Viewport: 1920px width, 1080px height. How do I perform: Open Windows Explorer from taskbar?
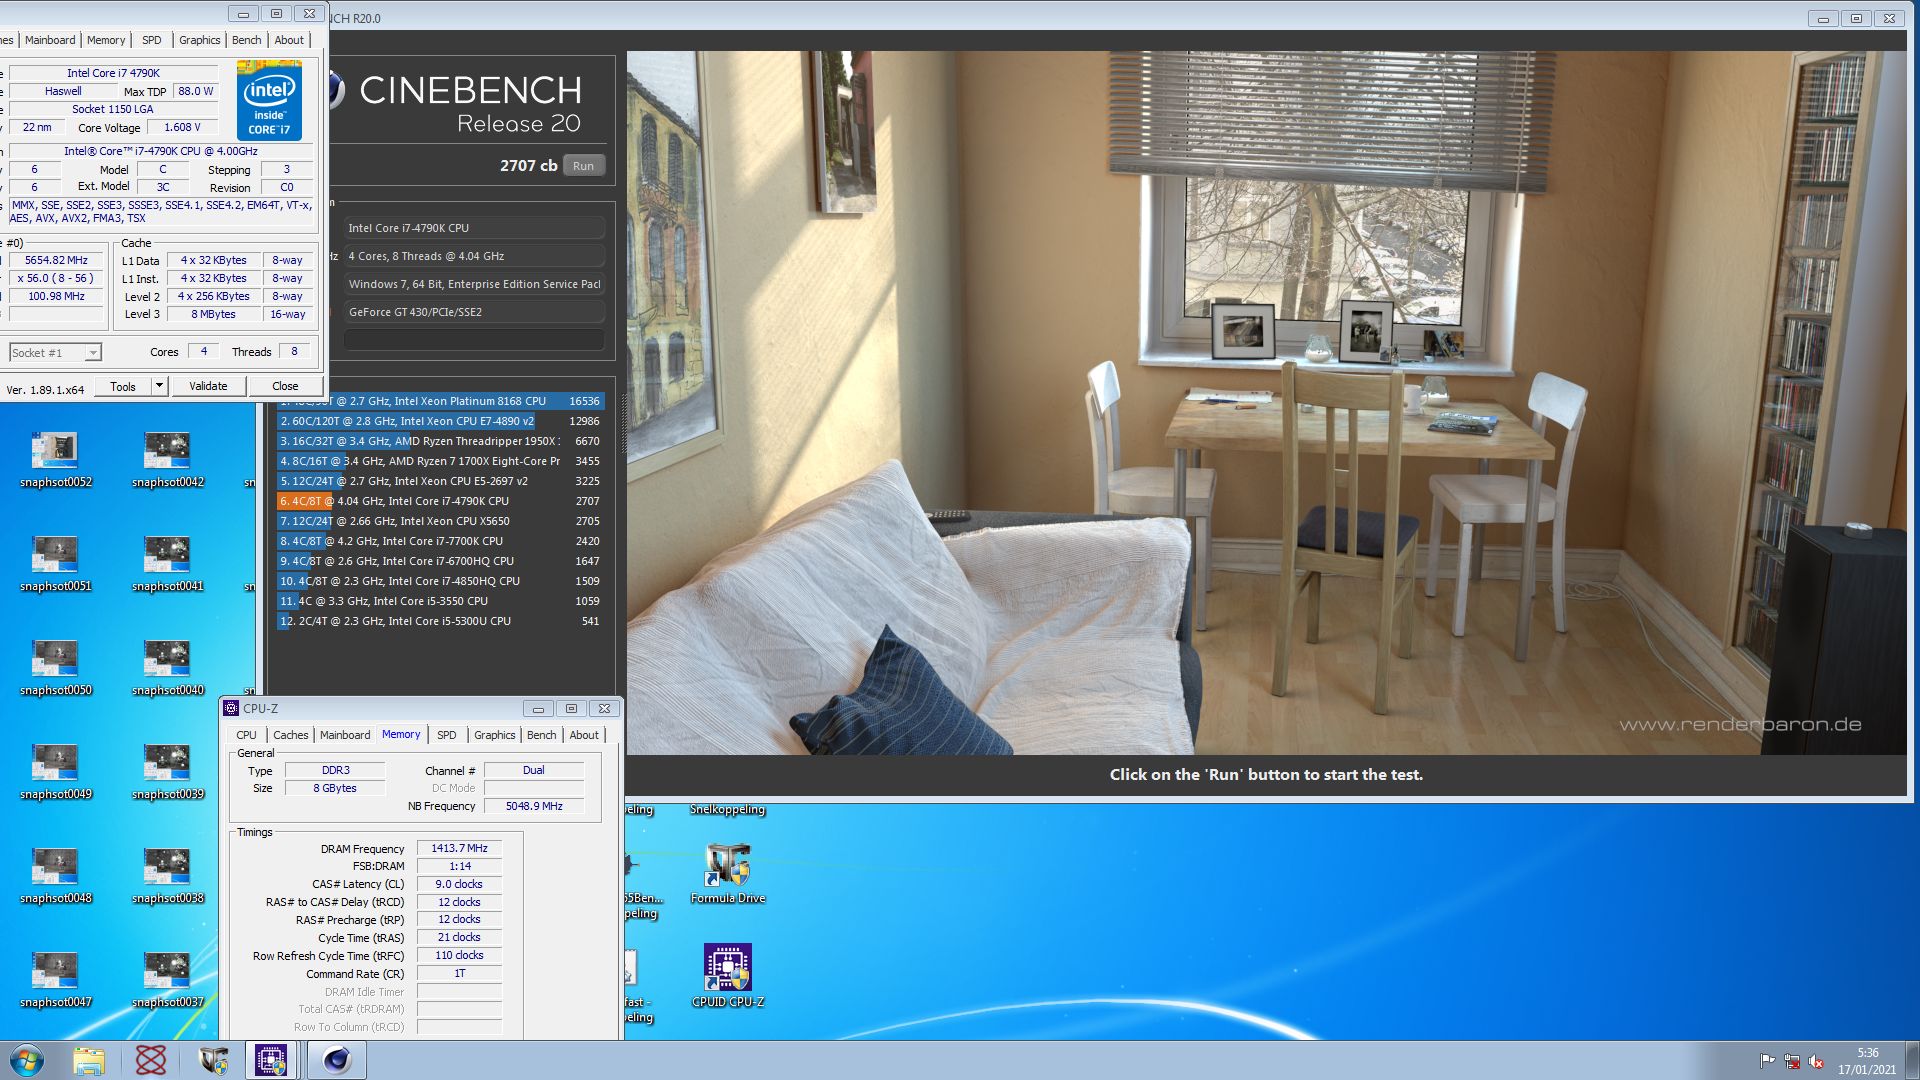point(88,1060)
